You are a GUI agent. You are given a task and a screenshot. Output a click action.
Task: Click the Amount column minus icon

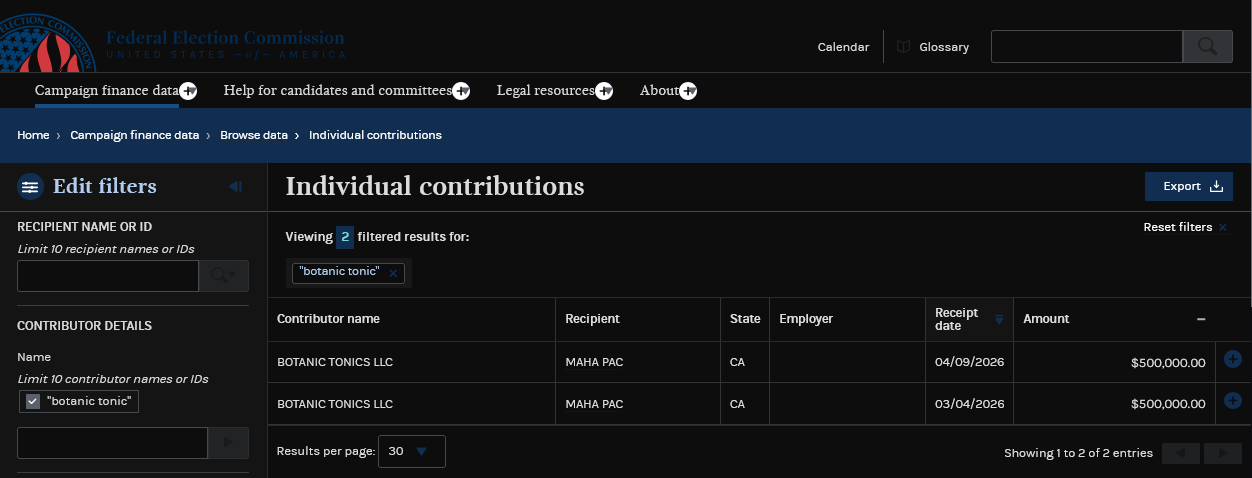[x=1201, y=319]
